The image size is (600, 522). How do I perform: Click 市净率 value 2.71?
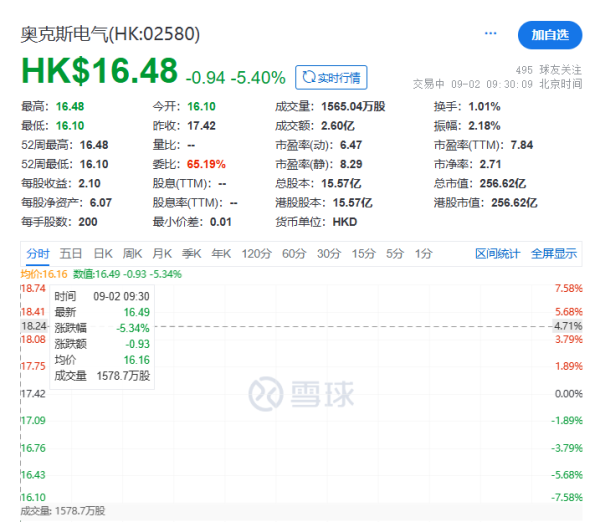click(490, 164)
